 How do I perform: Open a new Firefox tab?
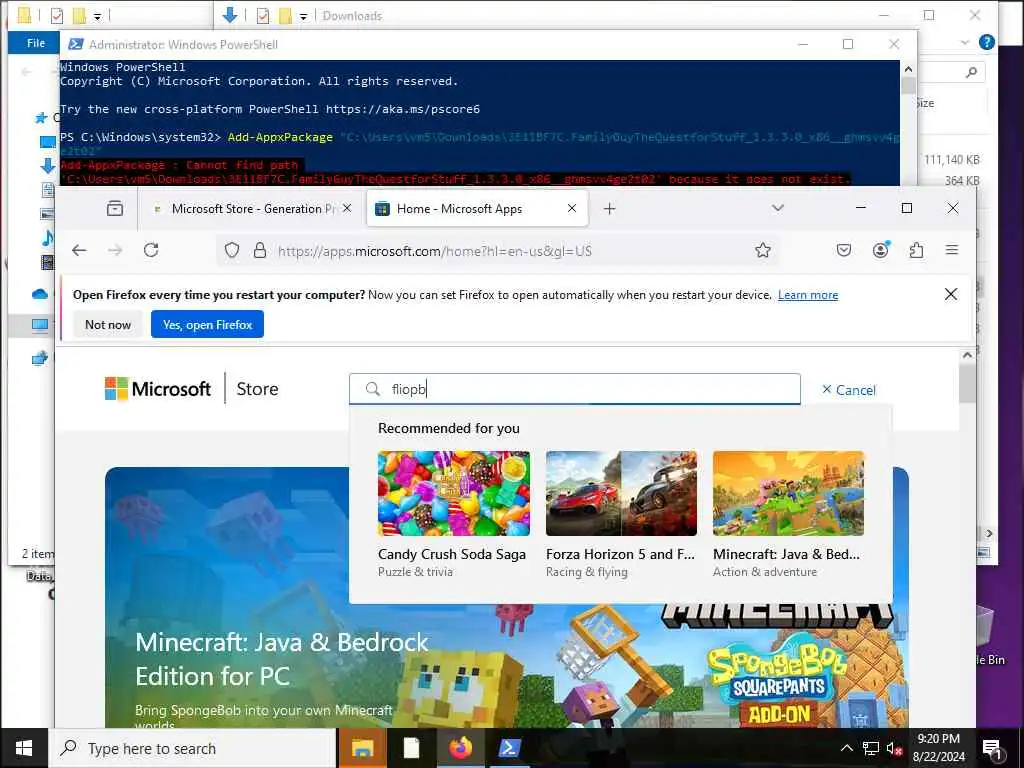pos(609,209)
